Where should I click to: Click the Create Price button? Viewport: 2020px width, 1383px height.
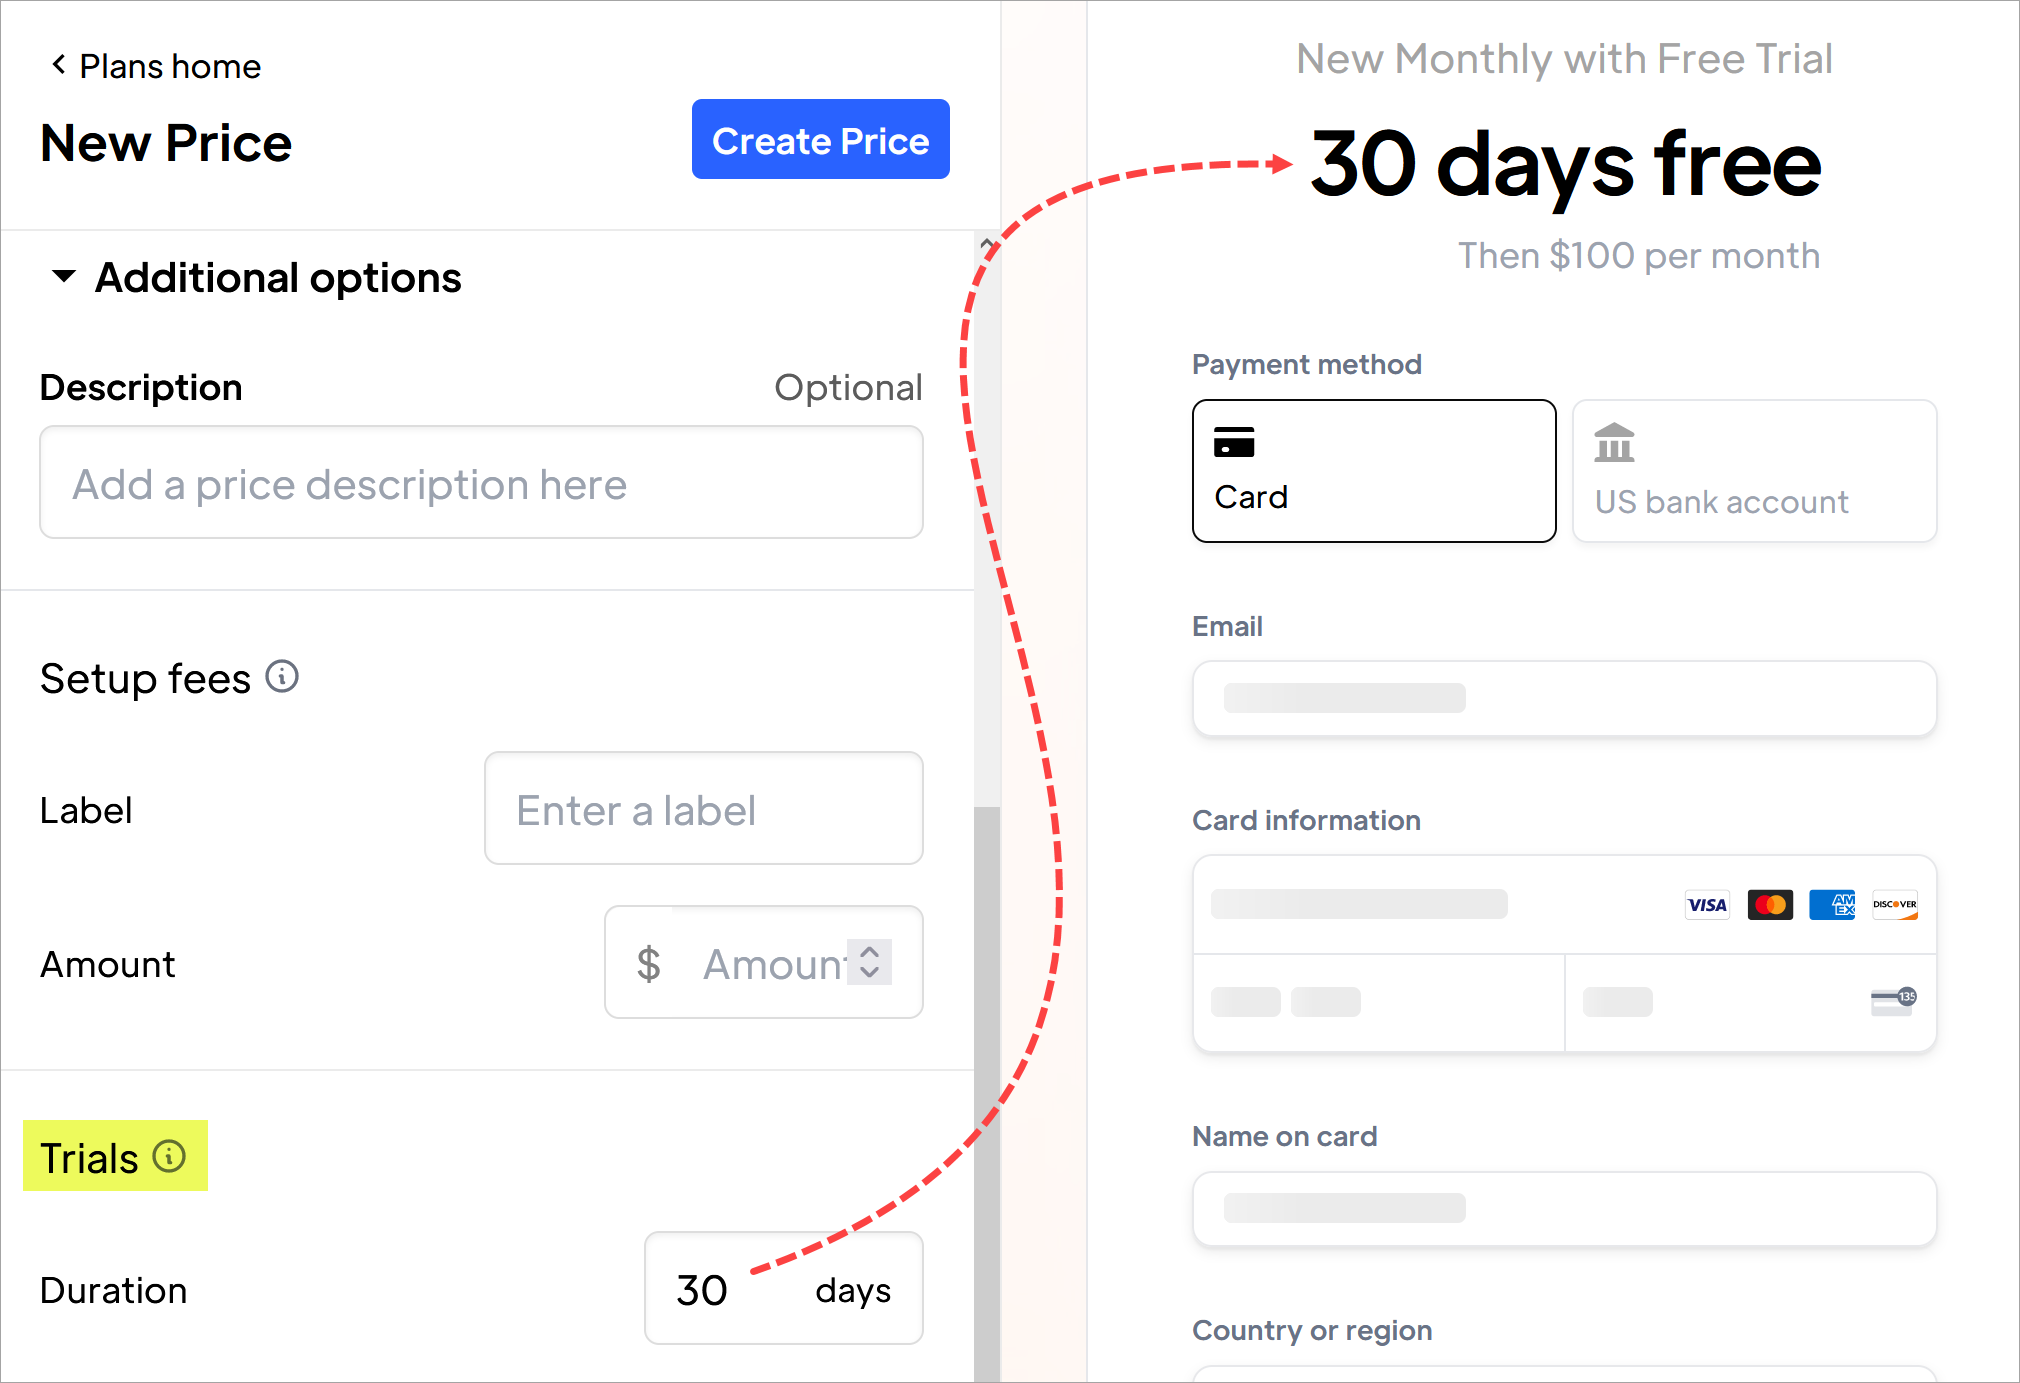821,141
